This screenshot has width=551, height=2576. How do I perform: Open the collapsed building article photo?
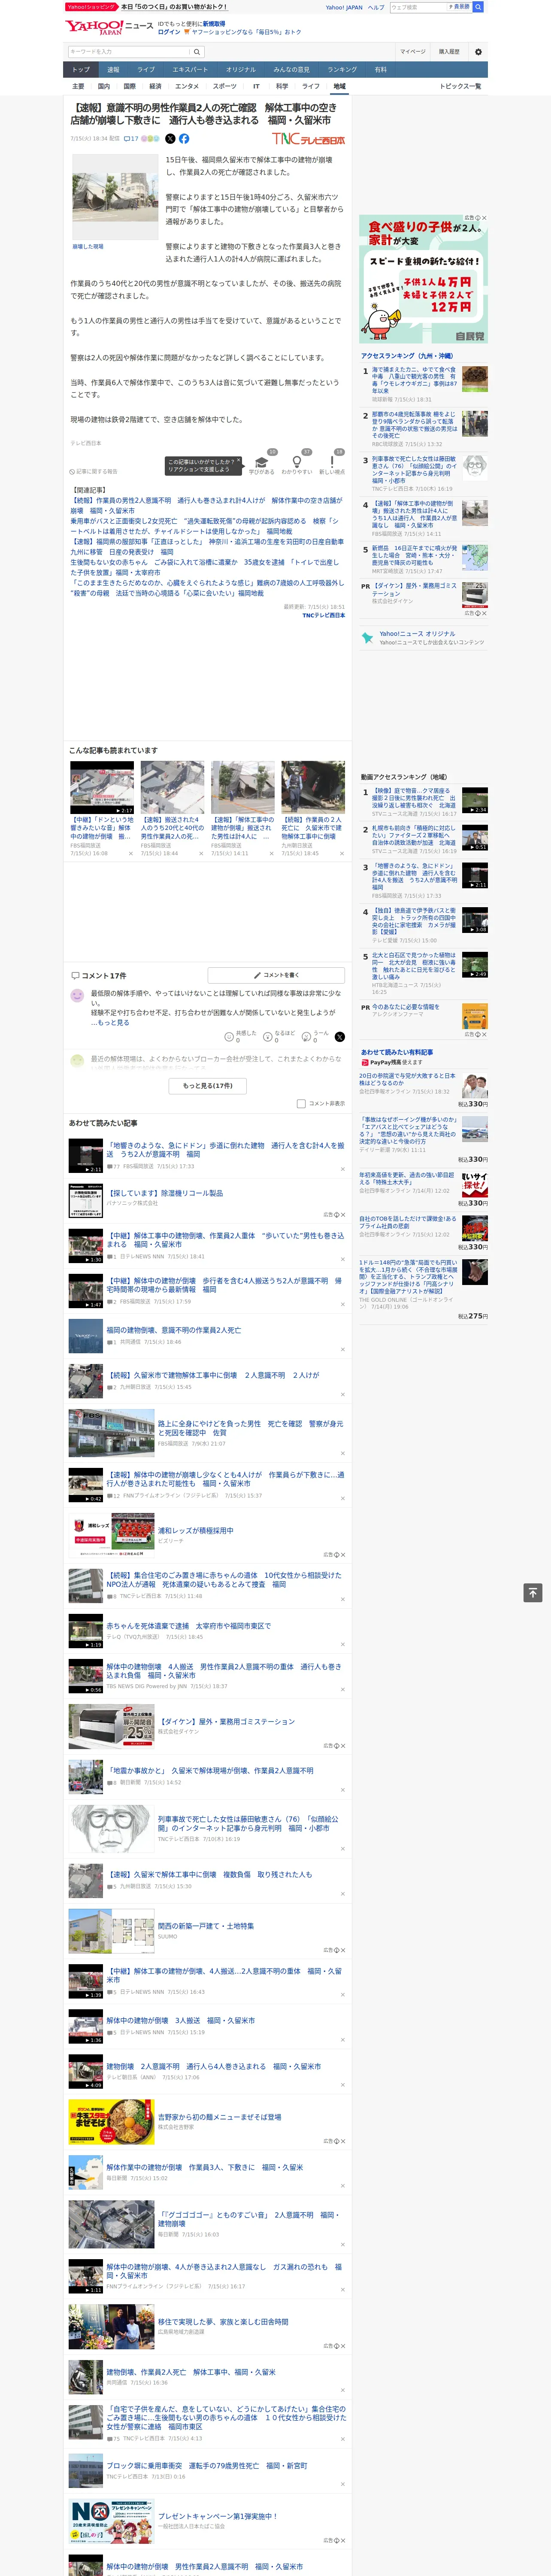tap(115, 198)
